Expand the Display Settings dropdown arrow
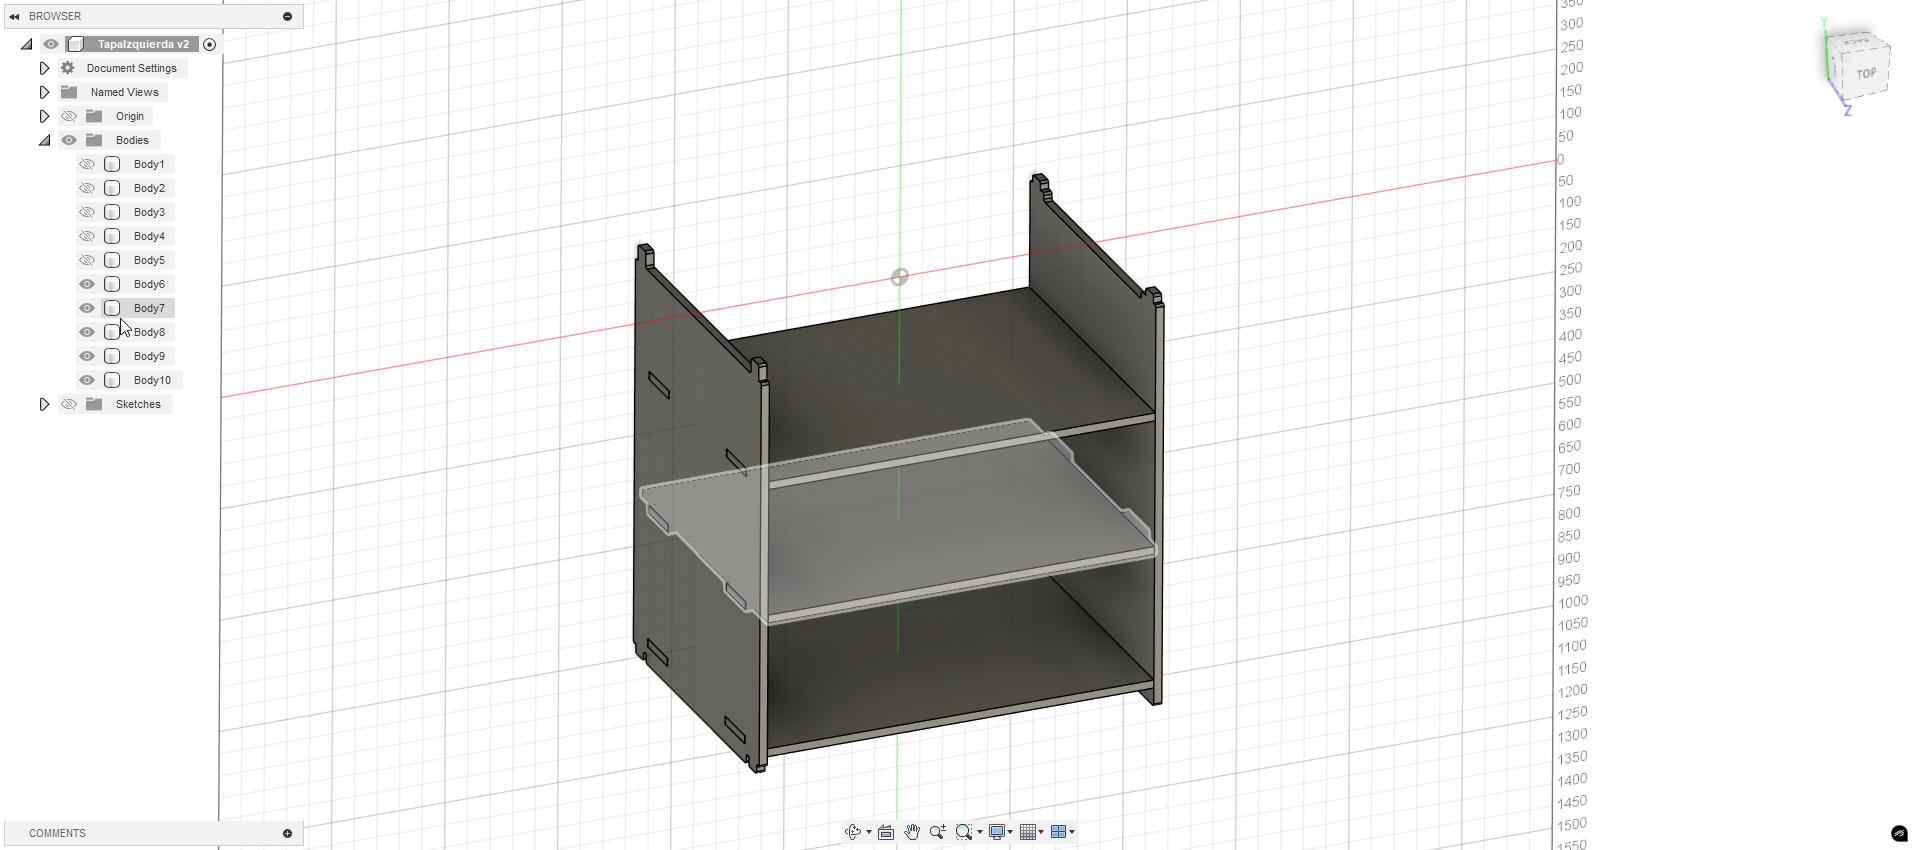 pos(1010,832)
